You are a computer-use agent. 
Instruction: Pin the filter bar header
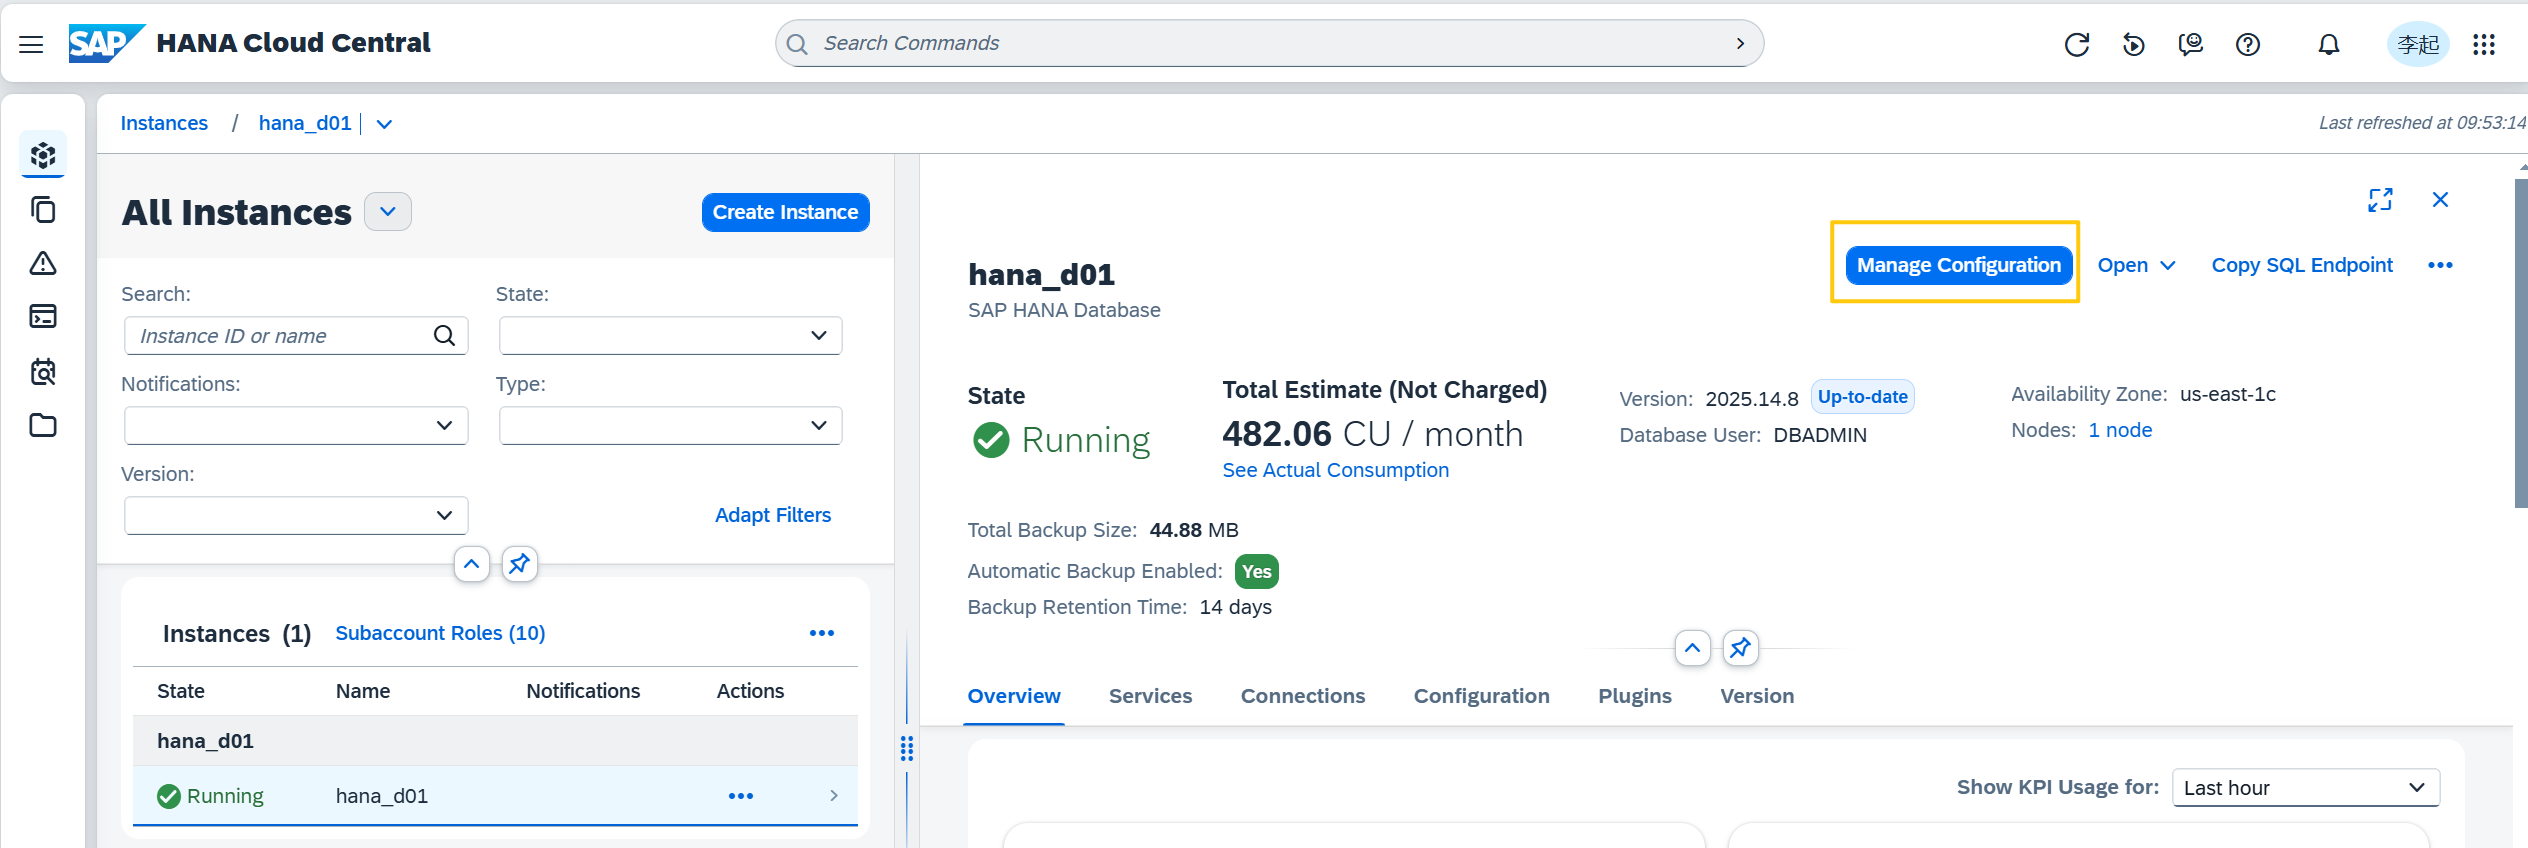[x=519, y=564]
